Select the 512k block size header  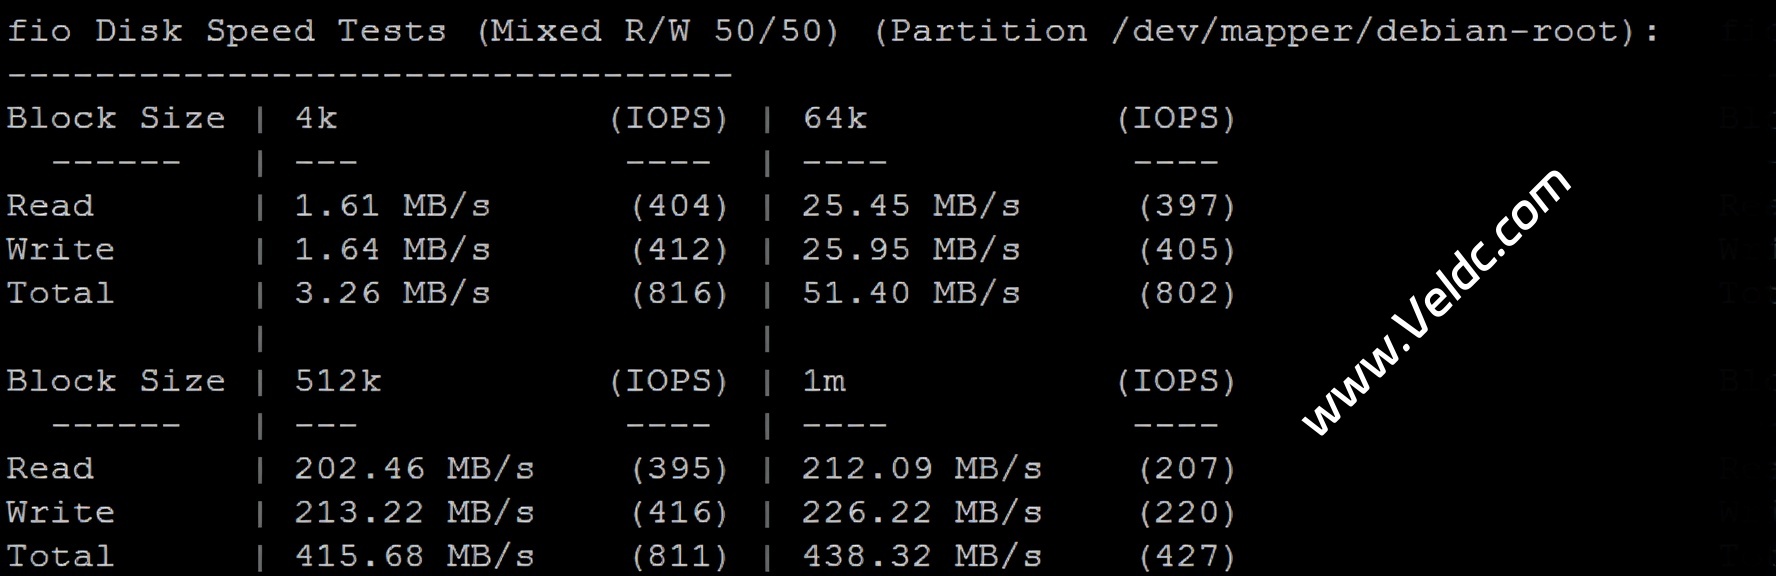(x=338, y=381)
